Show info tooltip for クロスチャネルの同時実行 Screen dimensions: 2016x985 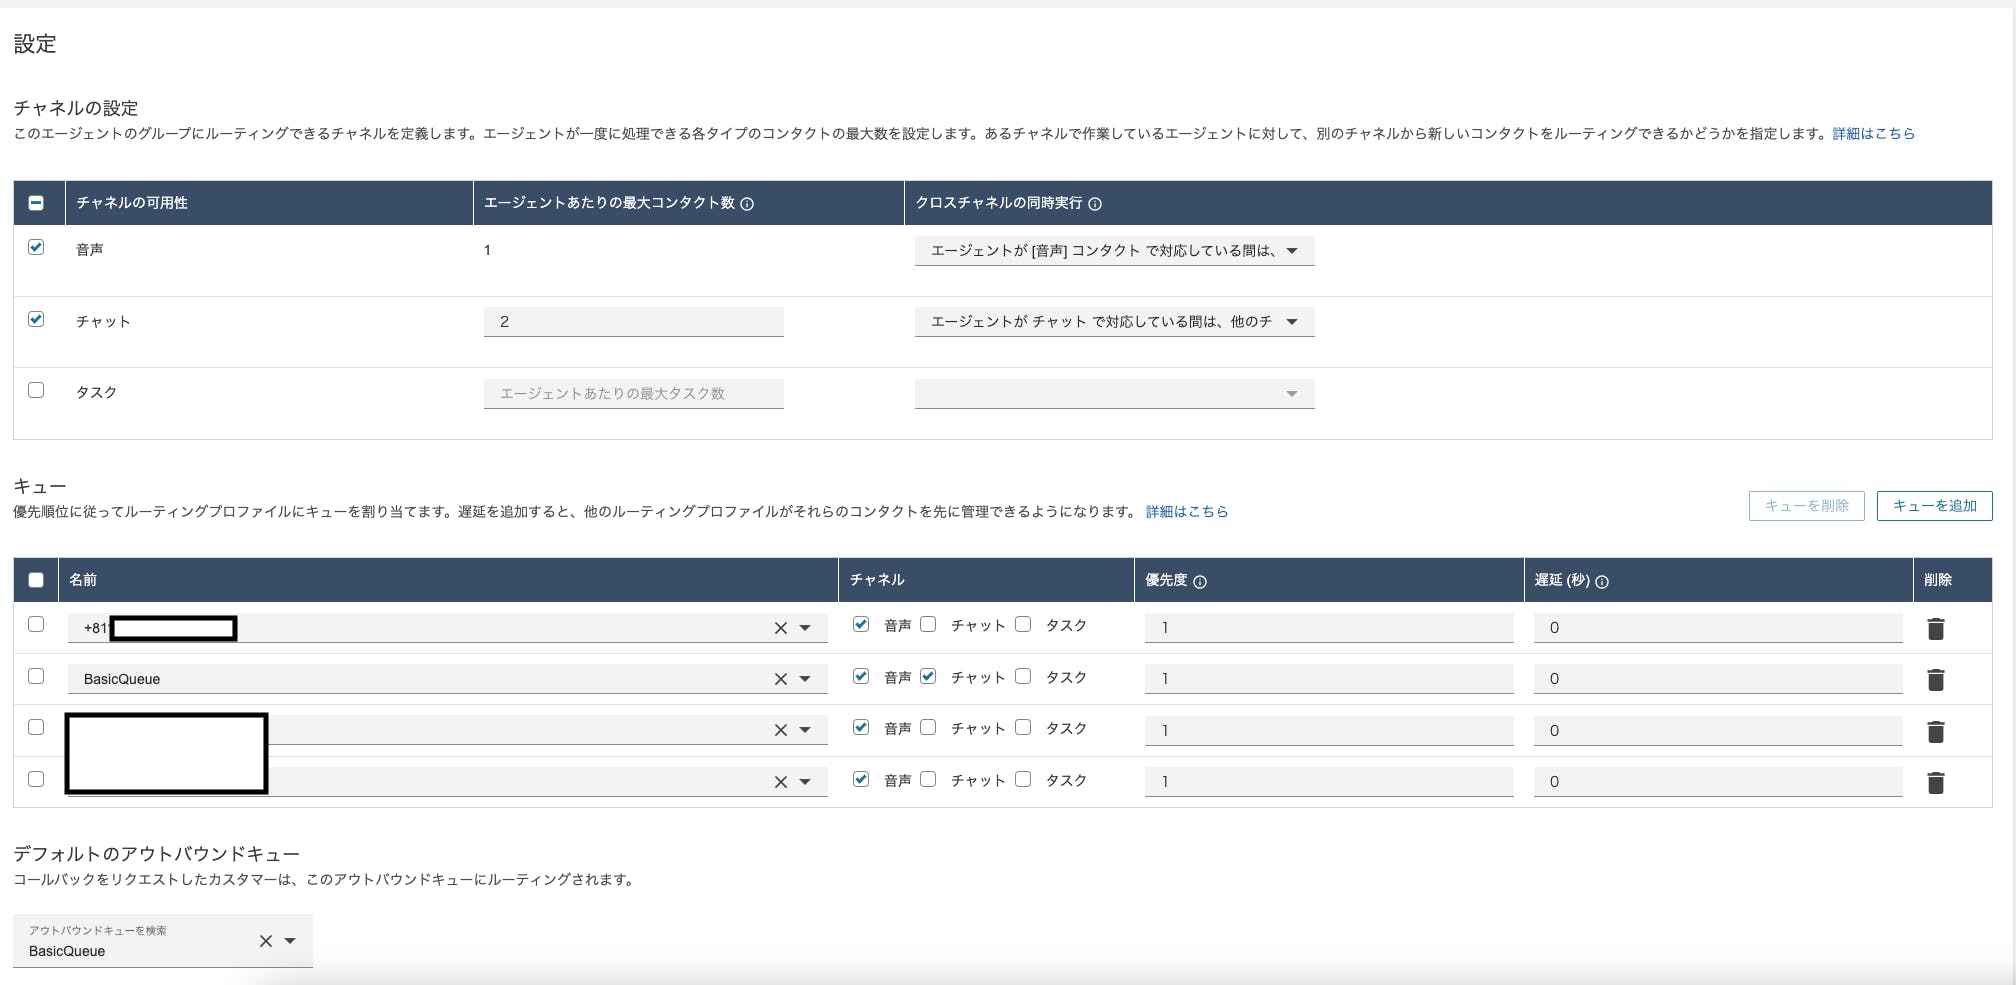point(1095,204)
